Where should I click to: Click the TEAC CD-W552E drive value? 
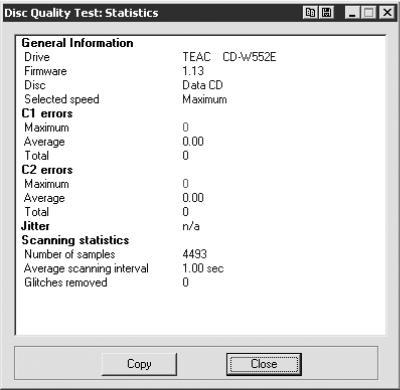pos(229,57)
